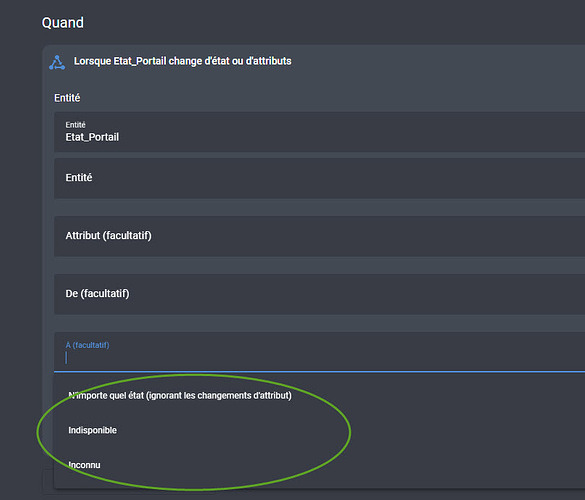Click the text in parentheses ignorant les changements d'attribut
This screenshot has width=585, height=500.
tap(219, 396)
